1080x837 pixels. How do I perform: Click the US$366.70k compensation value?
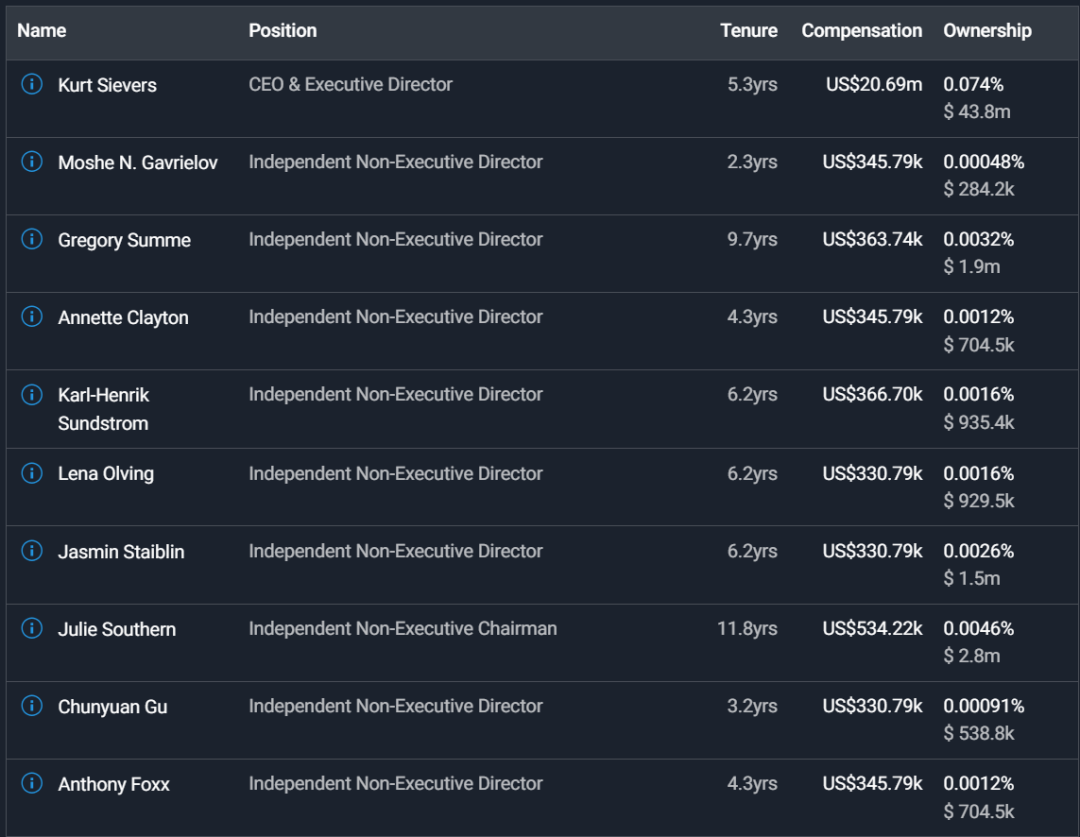click(872, 394)
